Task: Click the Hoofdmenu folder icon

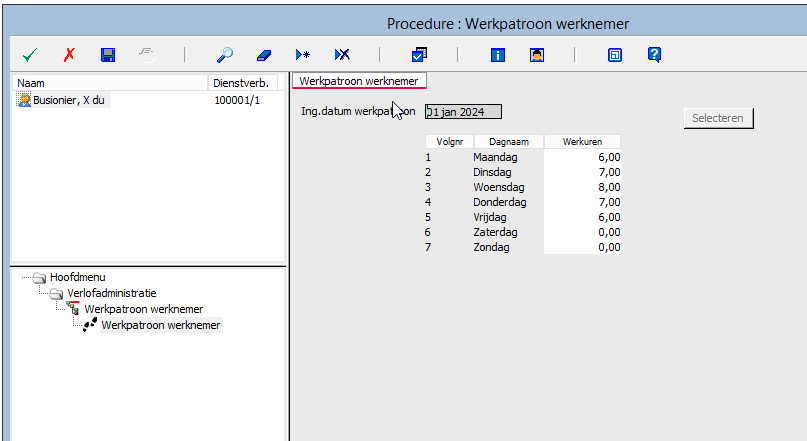Action: (x=40, y=278)
